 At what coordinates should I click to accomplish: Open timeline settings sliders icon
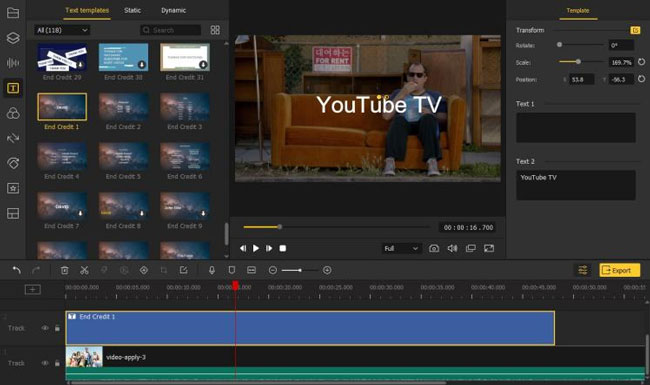tap(582, 270)
